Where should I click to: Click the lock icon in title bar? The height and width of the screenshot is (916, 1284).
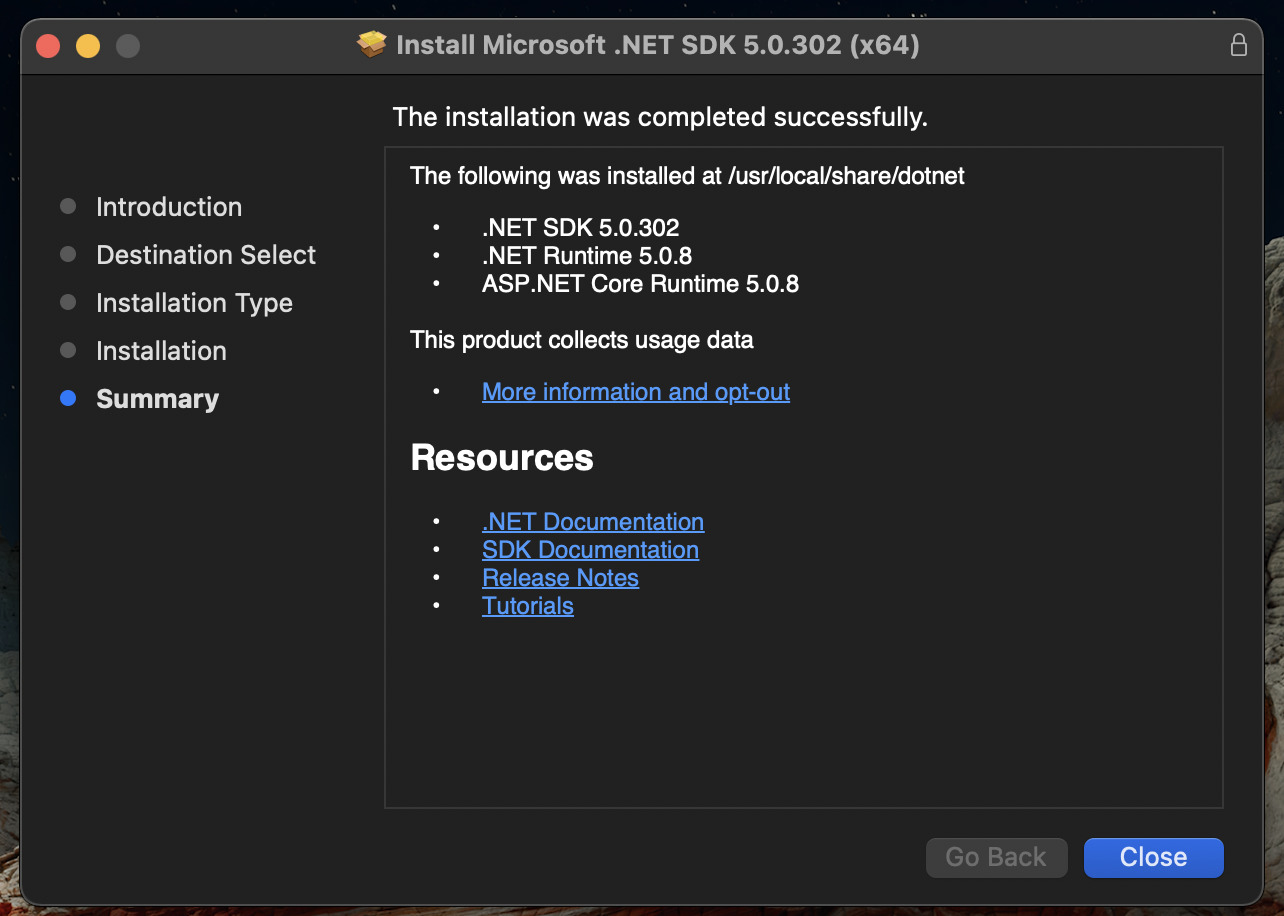click(1238, 45)
